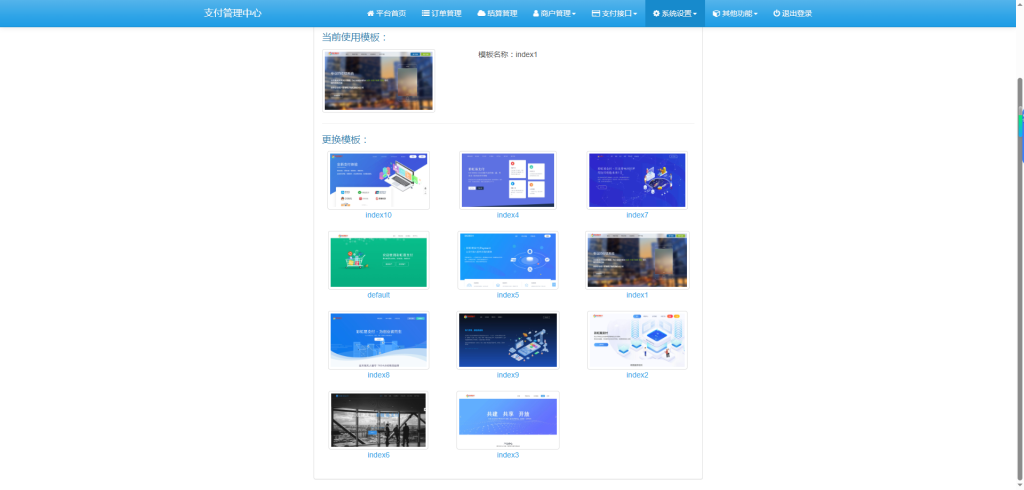Expand the 支付接口 dropdown caret
Screen dimensions: 1024x490
point(635,14)
